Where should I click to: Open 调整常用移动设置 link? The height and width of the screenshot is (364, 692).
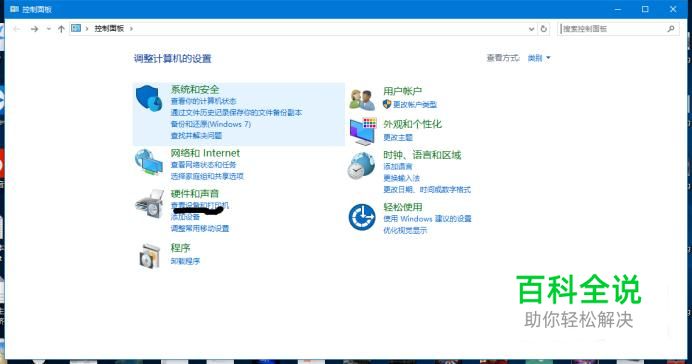(200, 228)
